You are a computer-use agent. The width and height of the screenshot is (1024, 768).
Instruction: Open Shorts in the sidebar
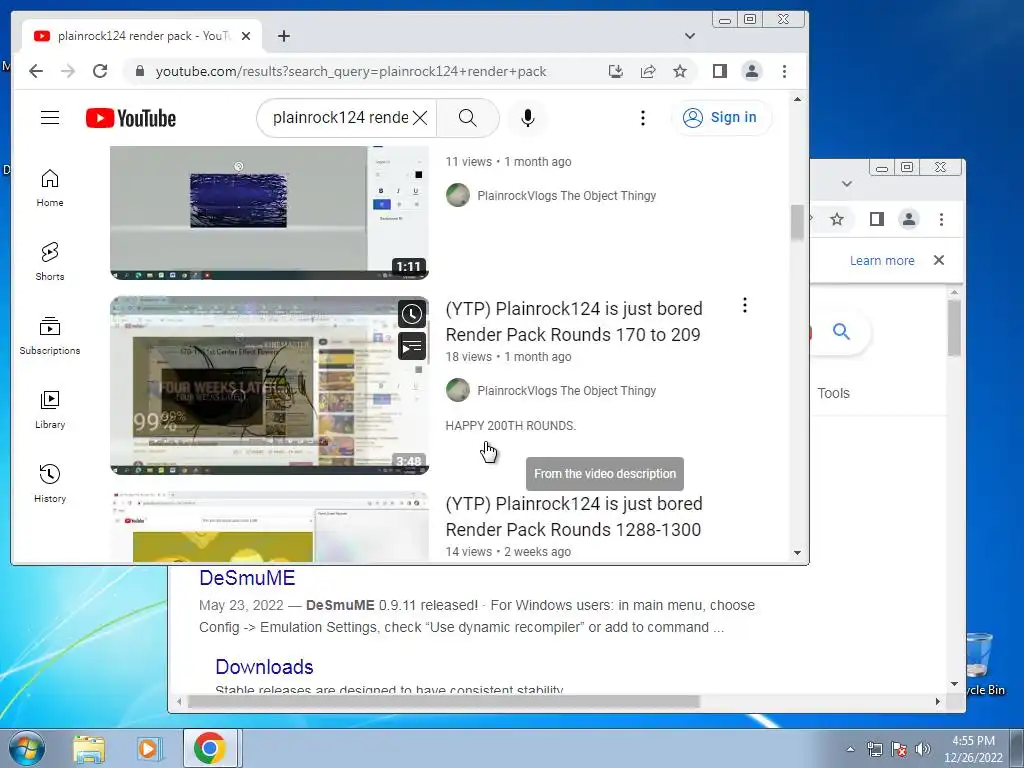click(50, 261)
